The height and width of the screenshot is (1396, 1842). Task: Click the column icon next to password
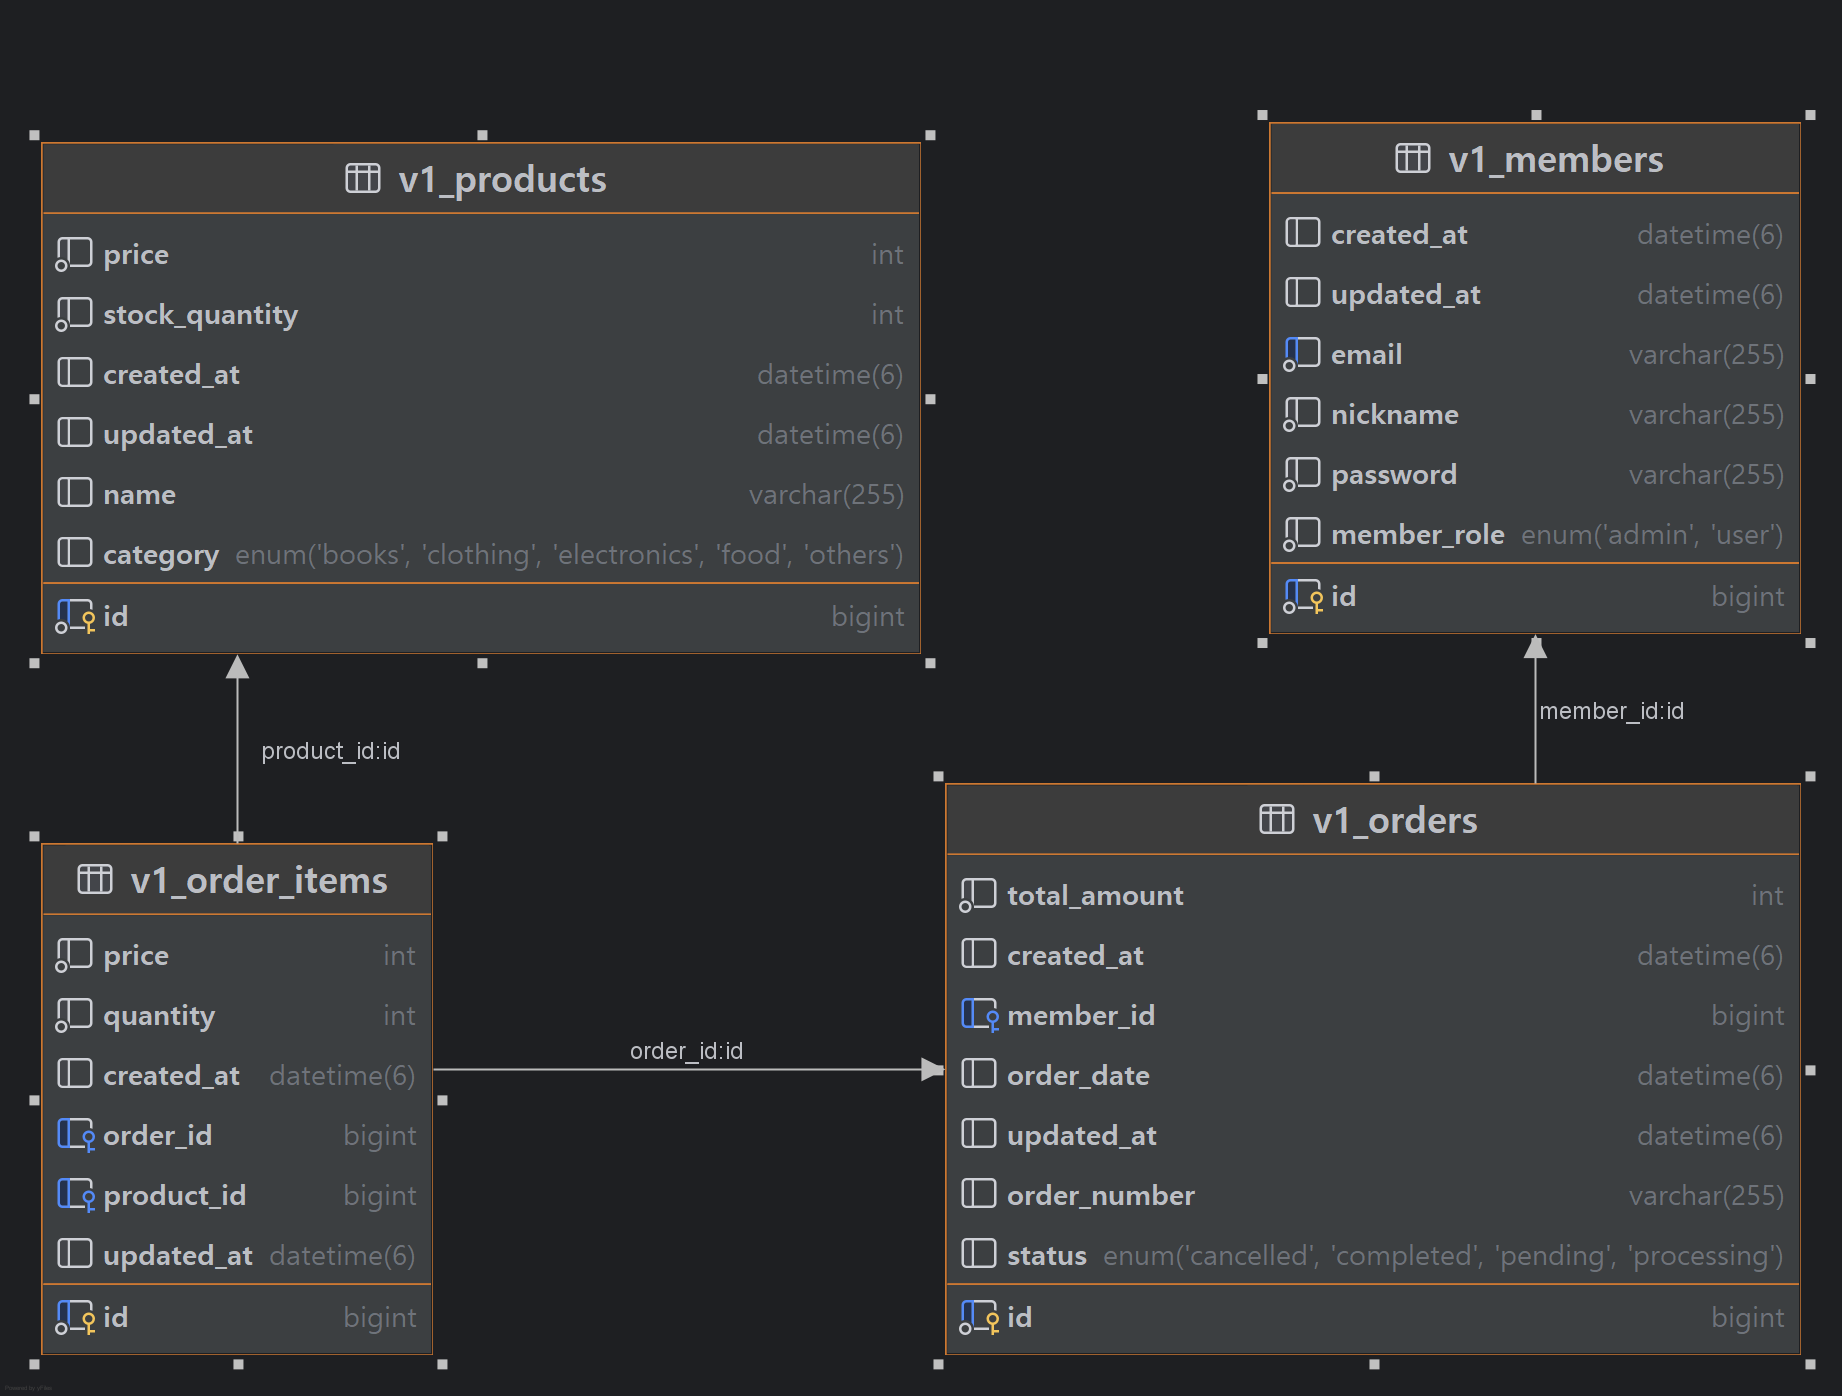pyautogui.click(x=1302, y=474)
